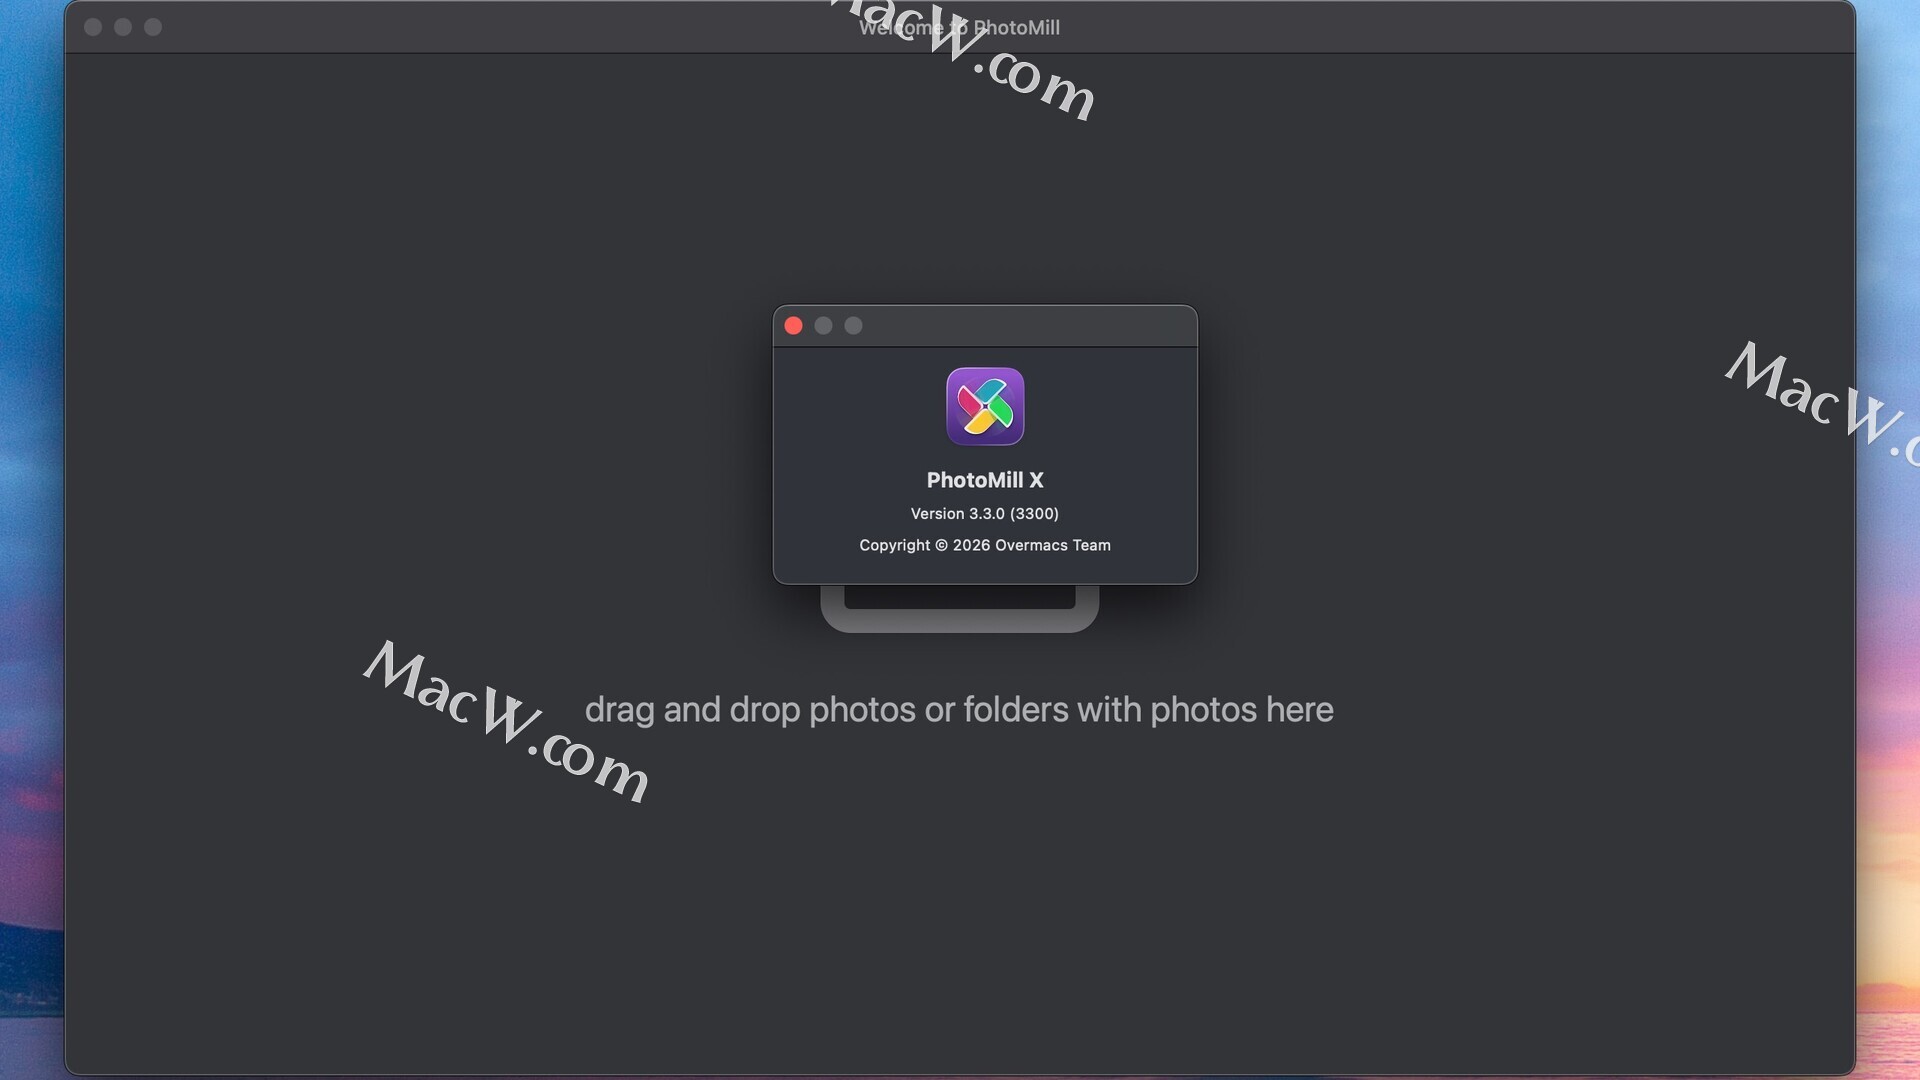Click the main window's dimmed close button
Image resolution: width=1920 pixels, height=1080 pixels.
[x=93, y=27]
